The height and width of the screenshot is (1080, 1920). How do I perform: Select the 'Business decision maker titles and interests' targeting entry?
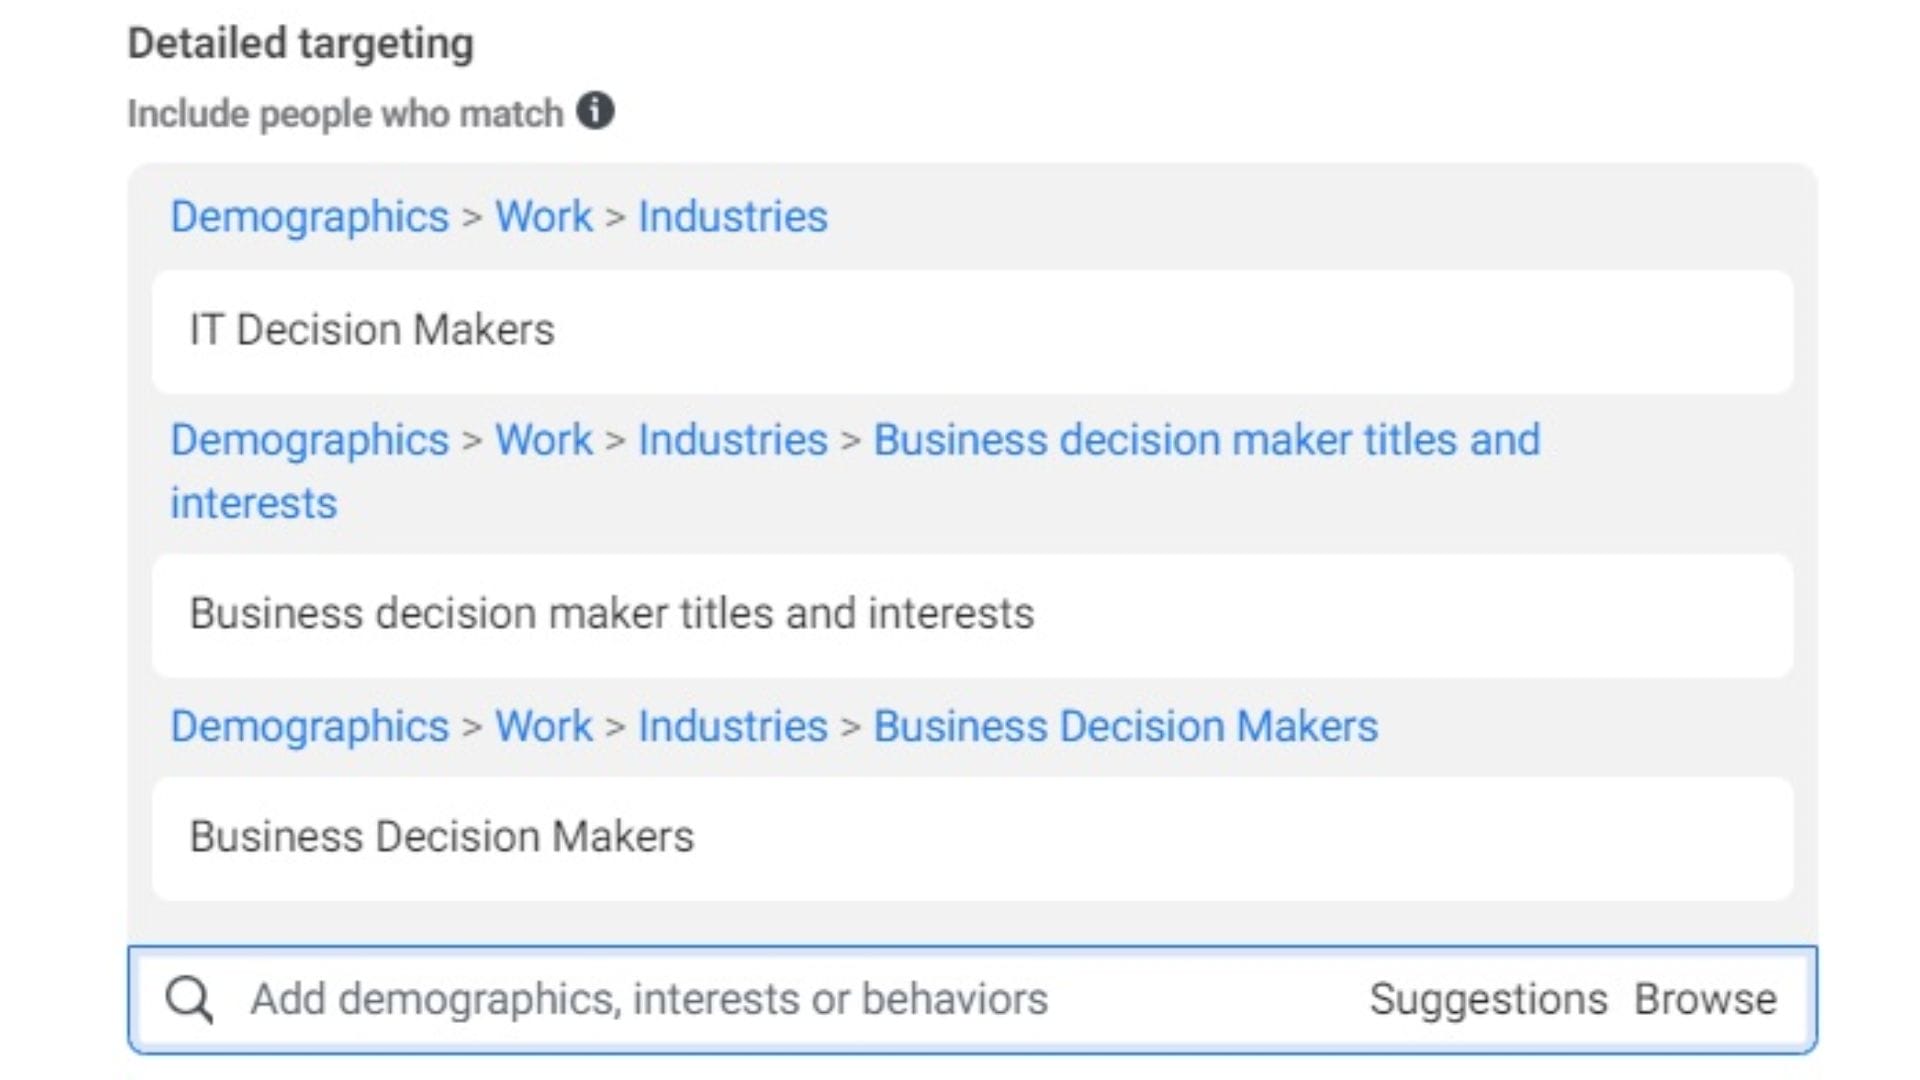612,614
